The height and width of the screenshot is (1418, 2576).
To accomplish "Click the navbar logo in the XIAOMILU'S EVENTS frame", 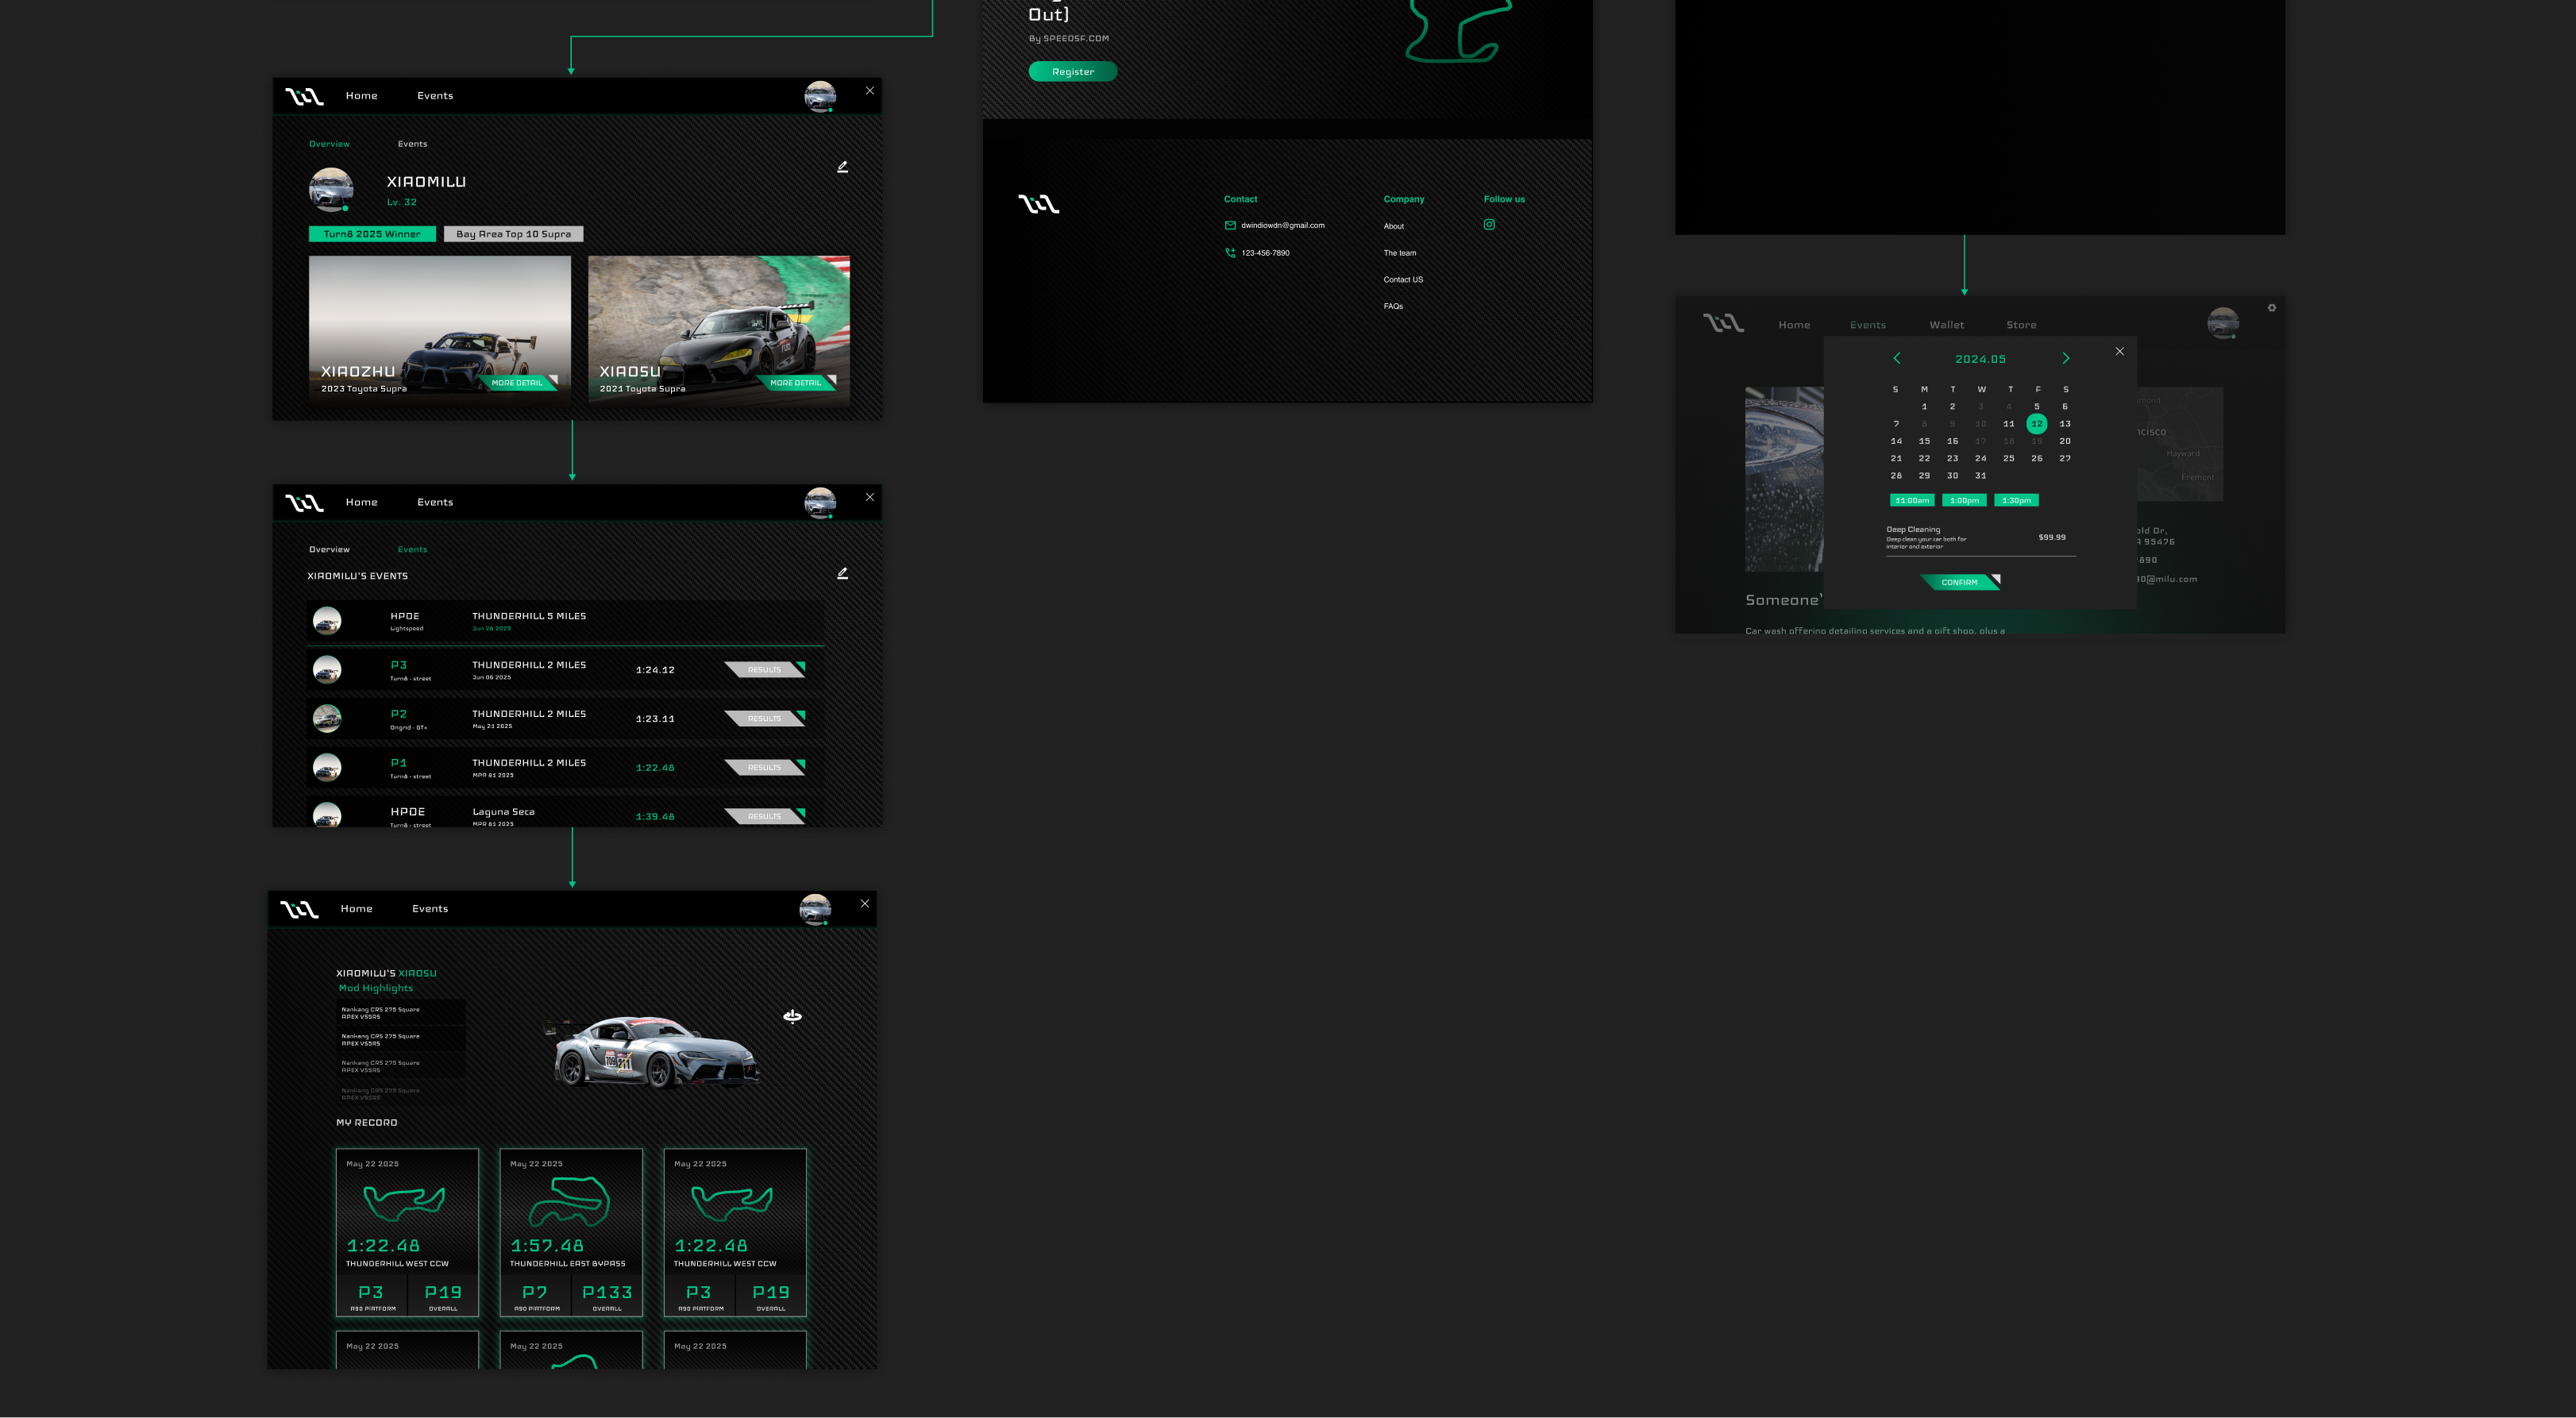I will click(x=304, y=502).
